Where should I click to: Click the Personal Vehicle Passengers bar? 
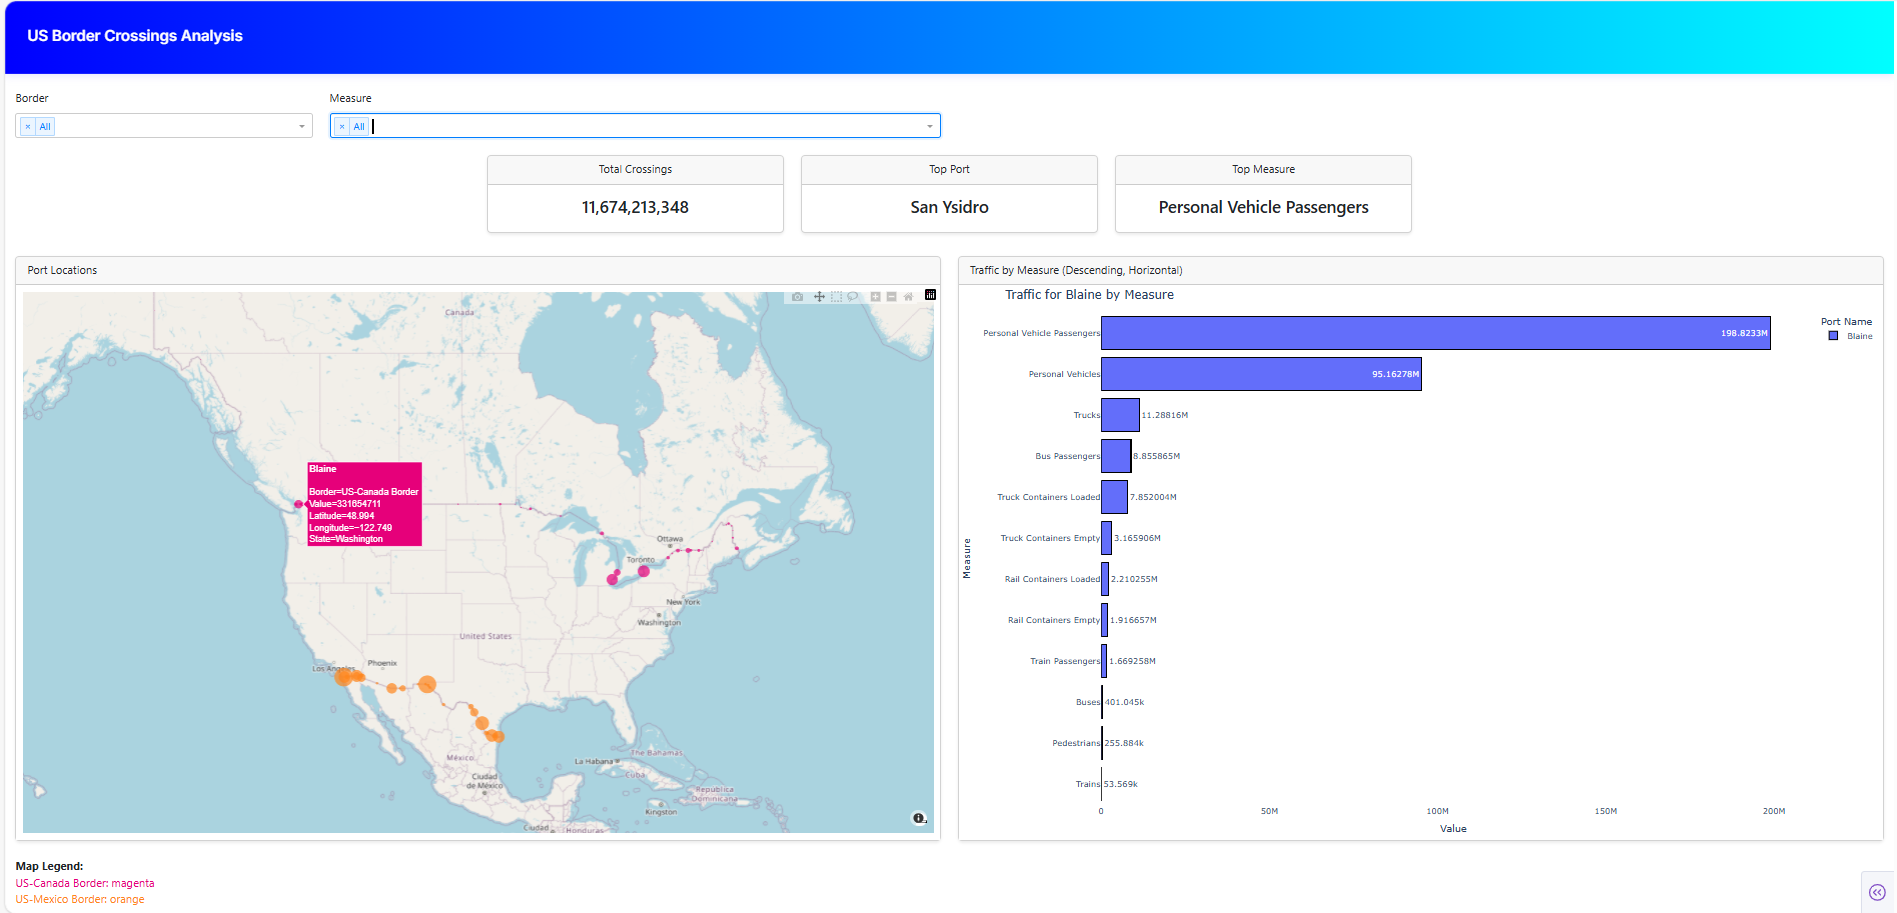1435,333
